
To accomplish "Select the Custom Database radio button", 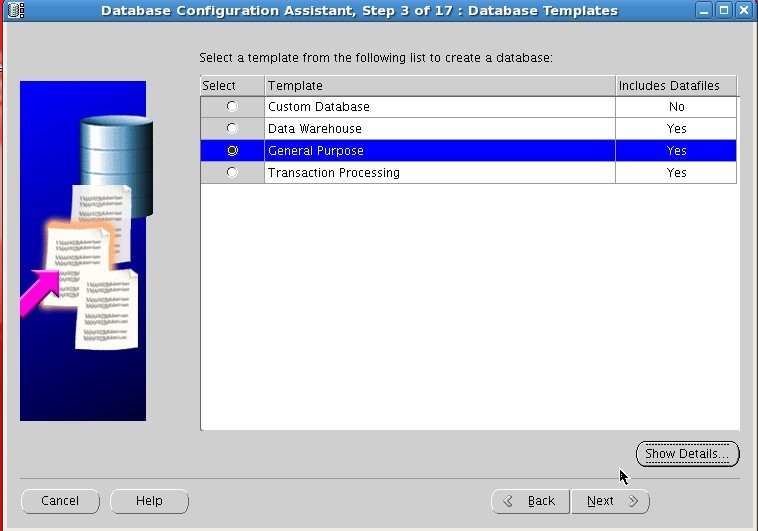I will pyautogui.click(x=232, y=106).
